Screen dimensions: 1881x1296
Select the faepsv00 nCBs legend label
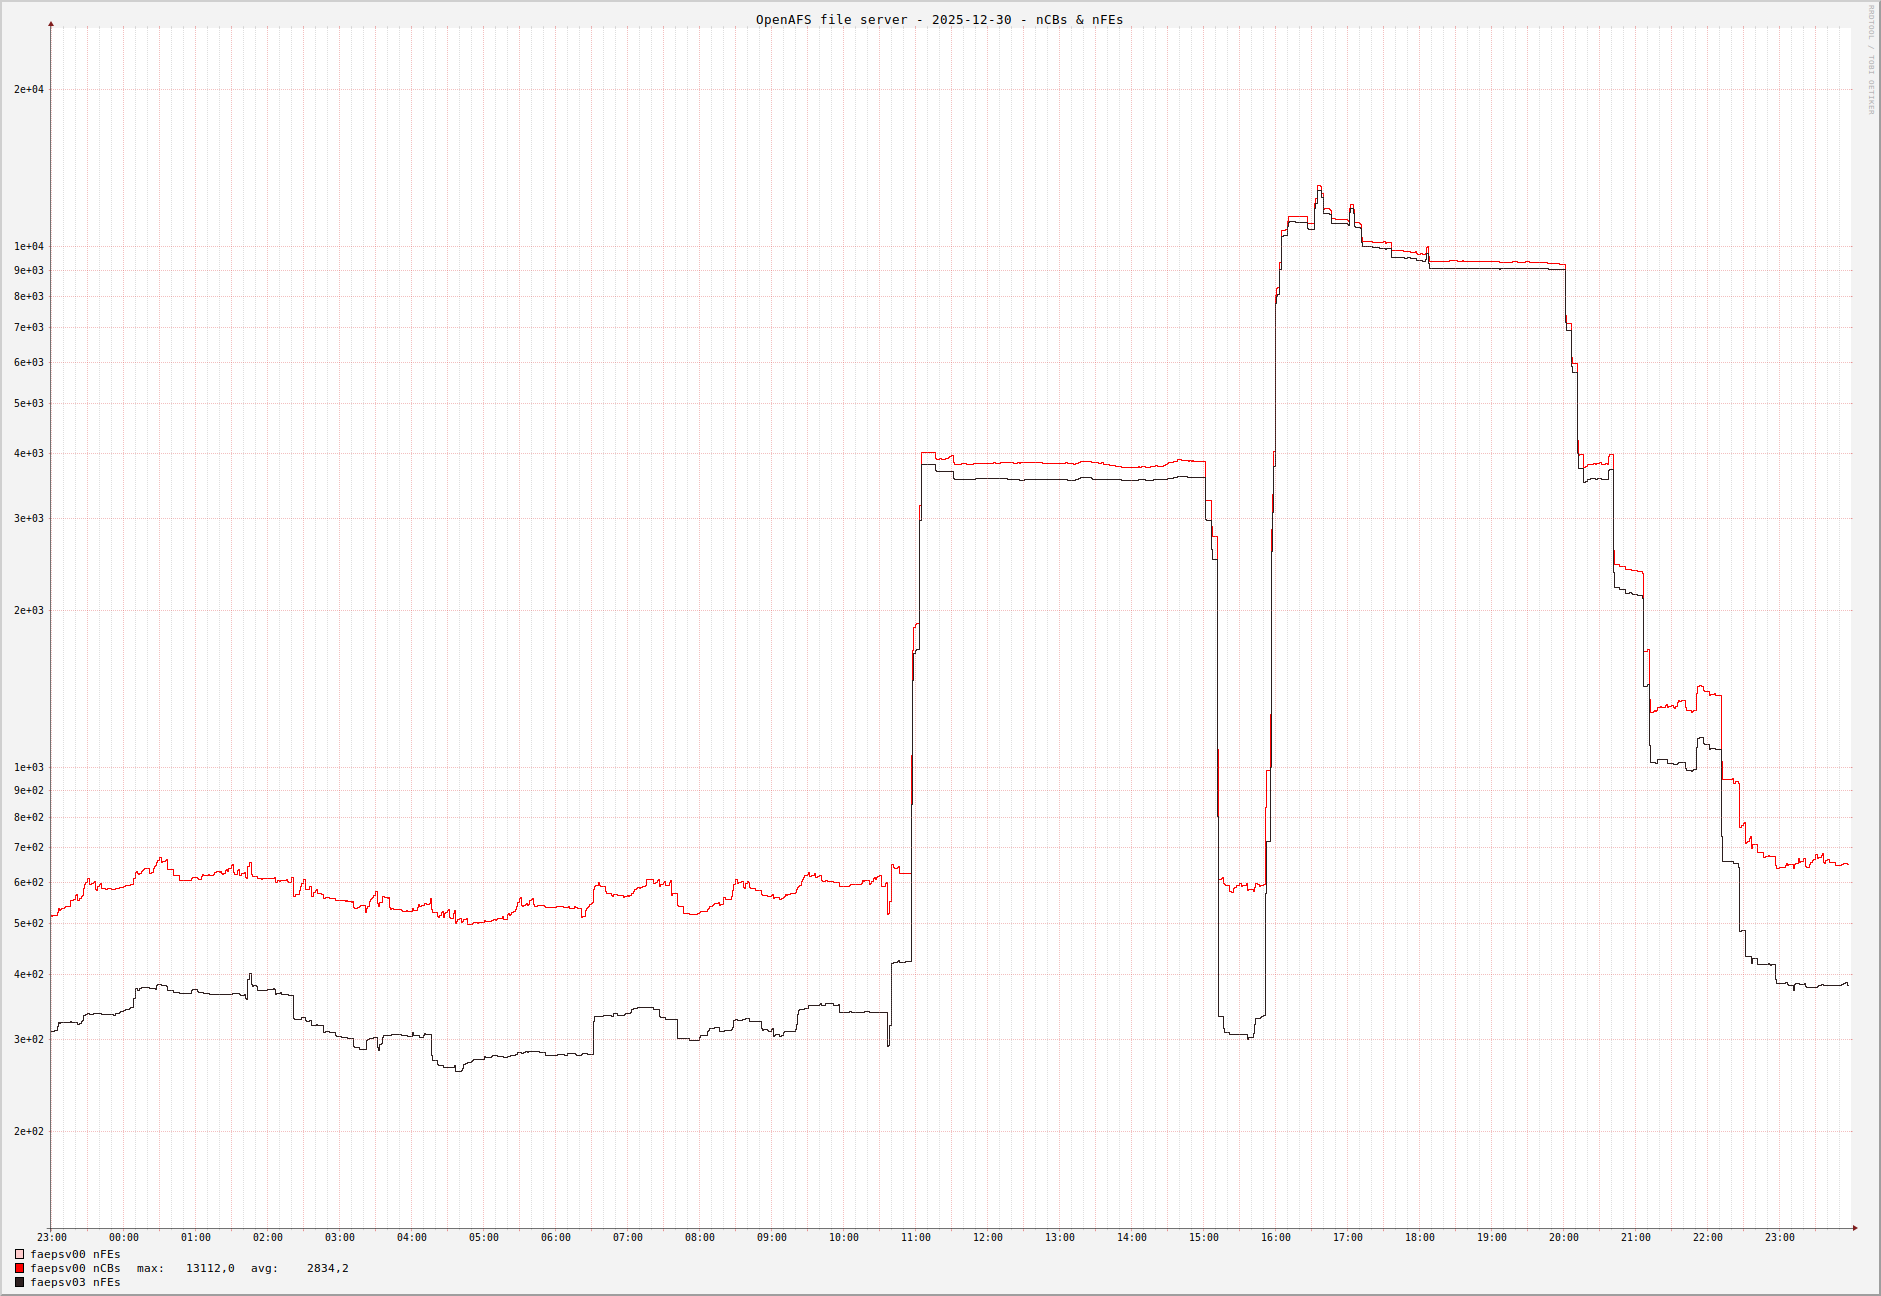[75, 1268]
